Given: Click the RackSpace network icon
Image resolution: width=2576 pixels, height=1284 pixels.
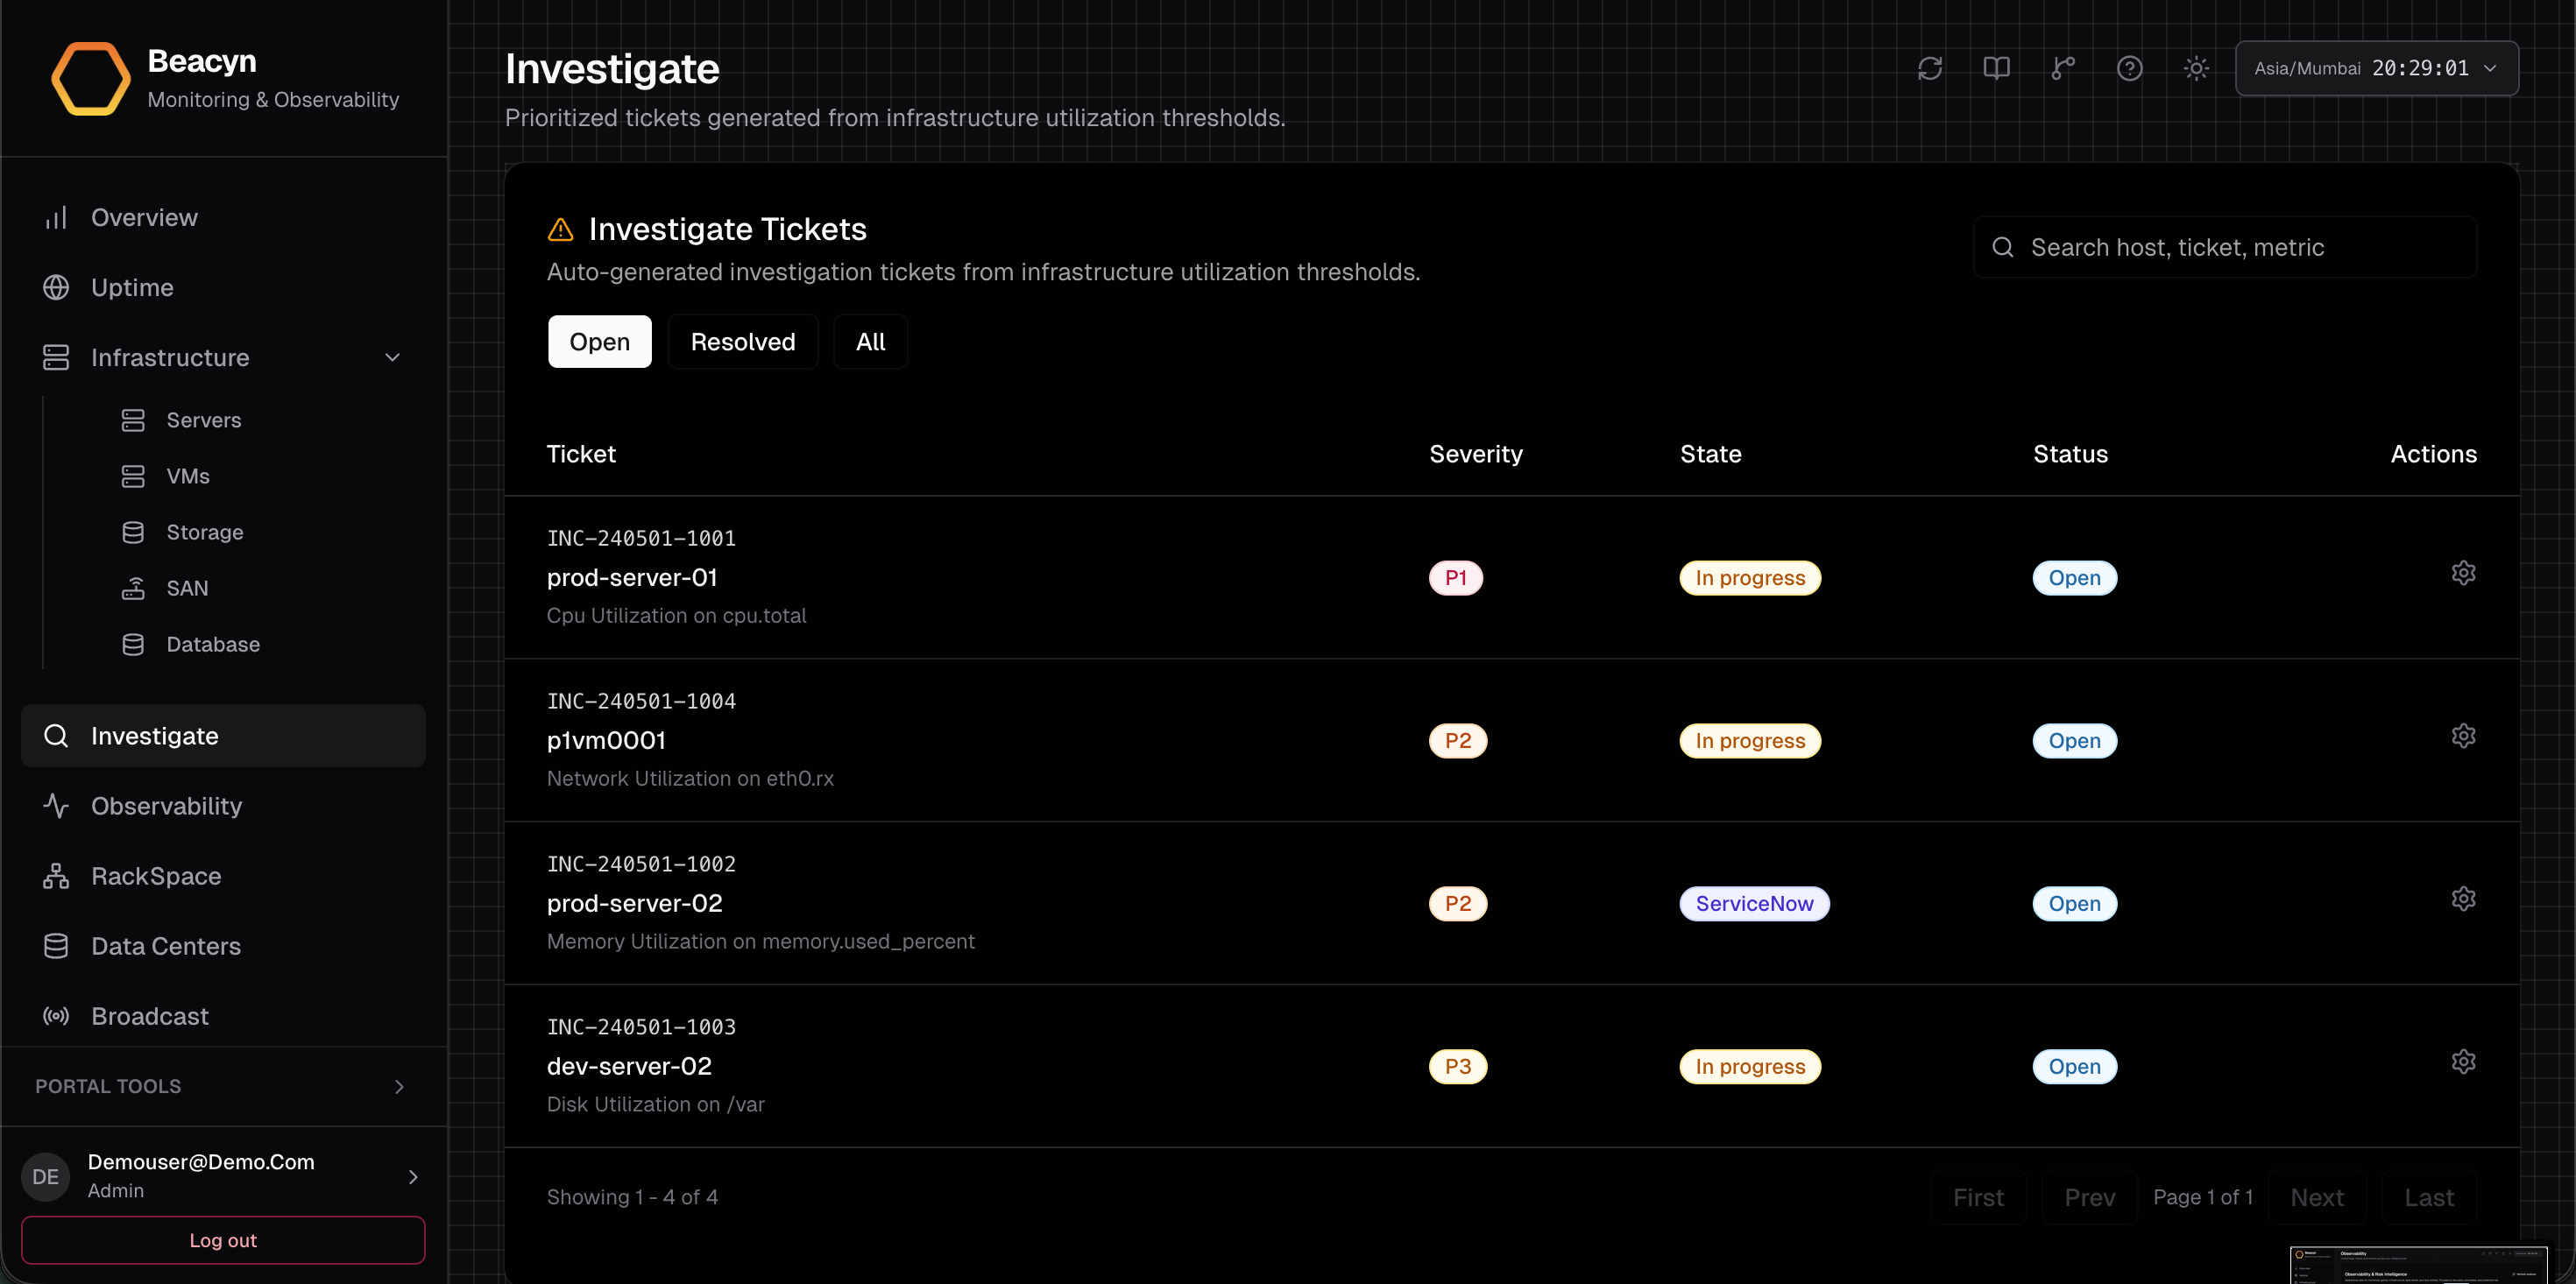Looking at the screenshot, I should [56, 876].
